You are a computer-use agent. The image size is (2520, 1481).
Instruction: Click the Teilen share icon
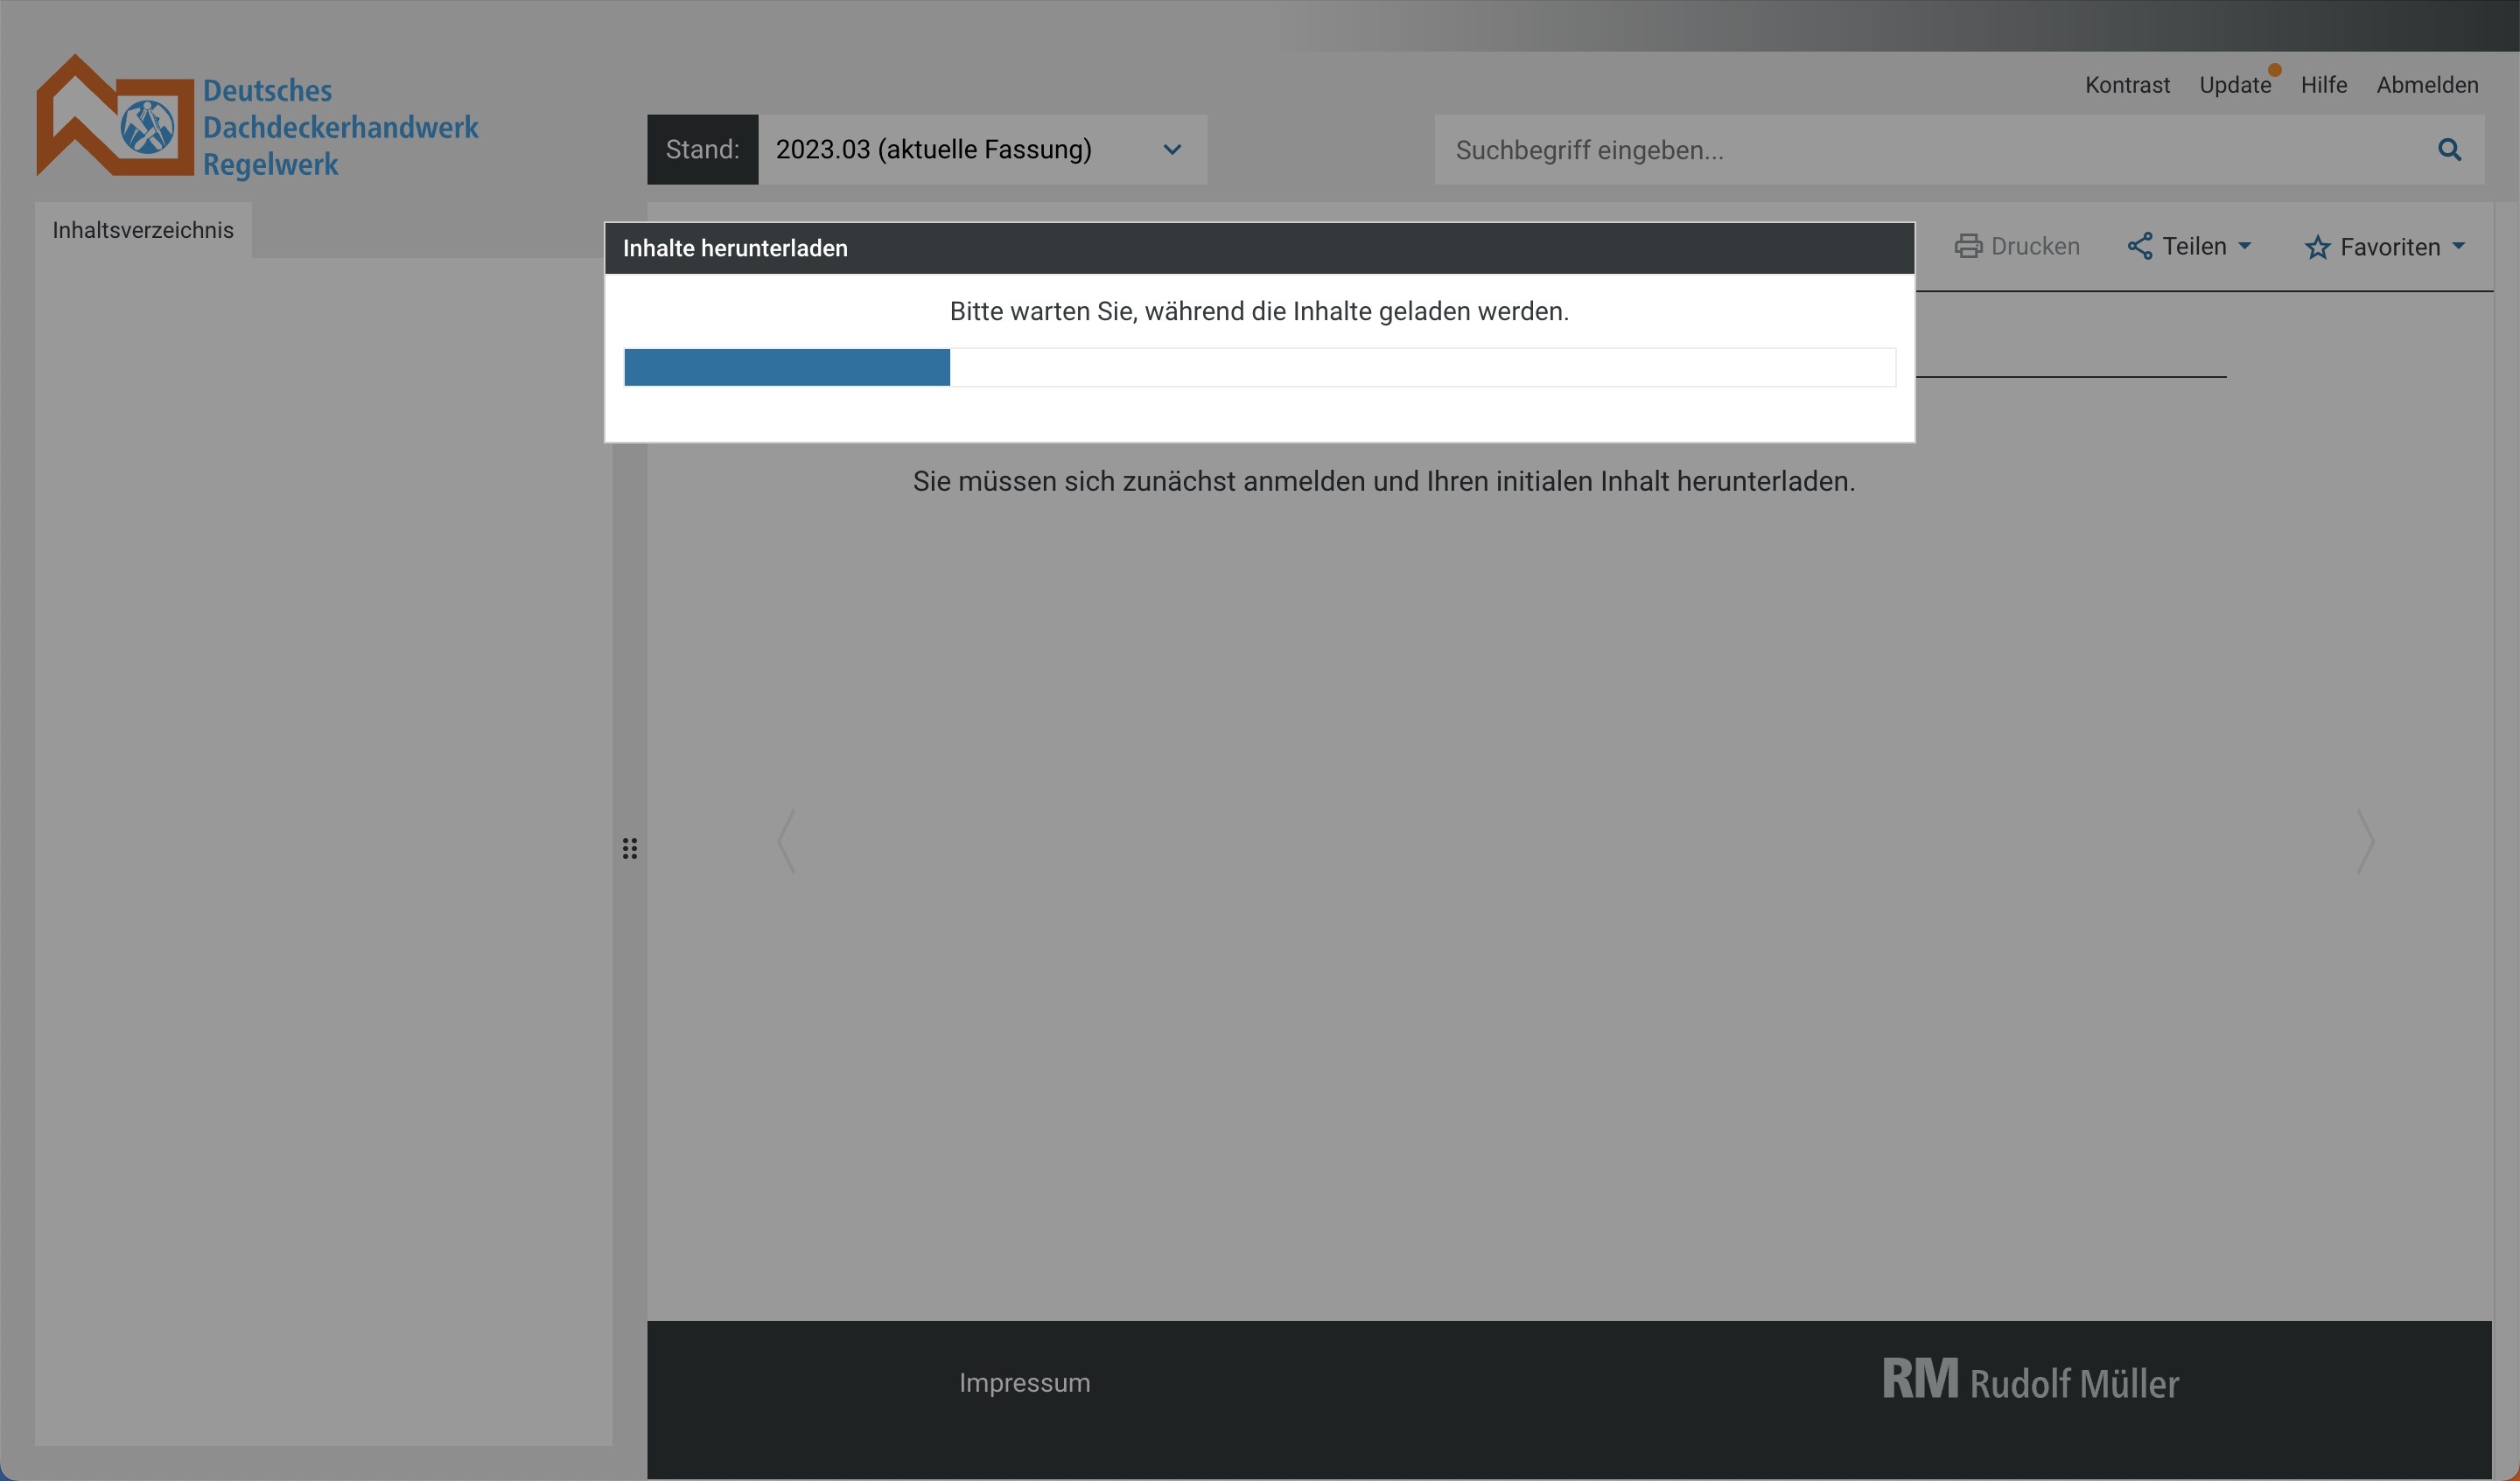click(2139, 247)
